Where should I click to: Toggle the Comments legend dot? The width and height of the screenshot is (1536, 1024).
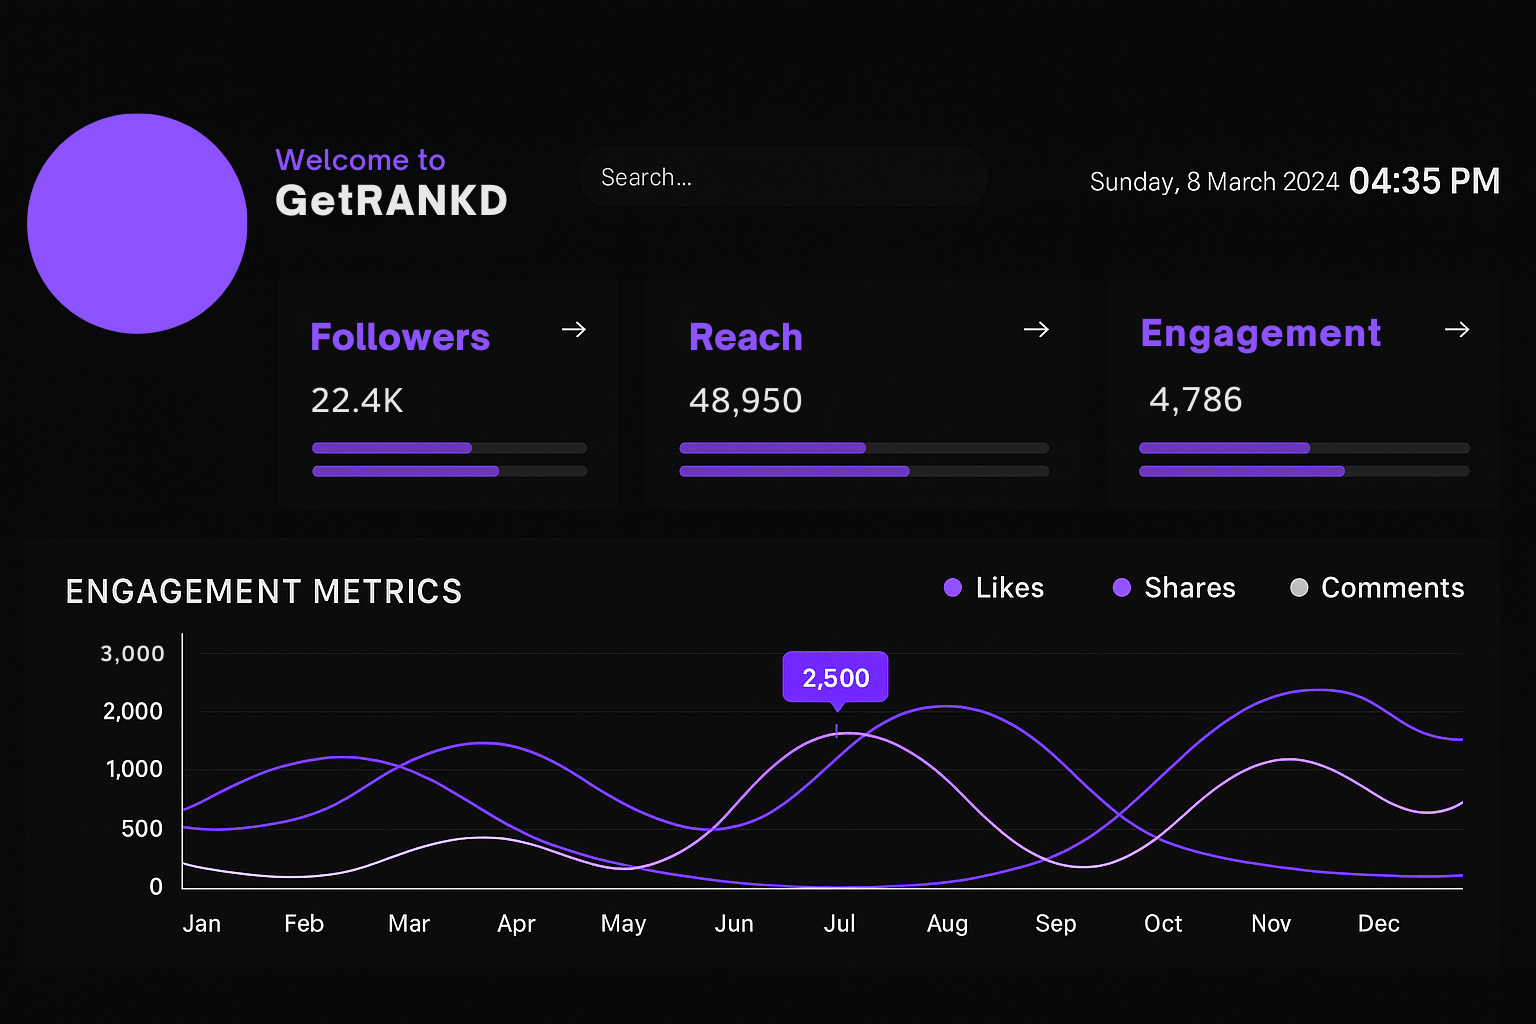(1299, 587)
